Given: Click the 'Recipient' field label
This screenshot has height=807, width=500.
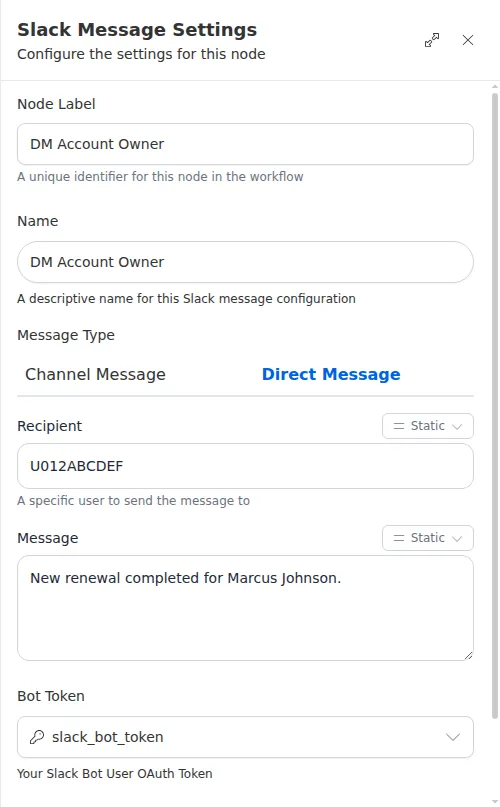Looking at the screenshot, I should pyautogui.click(x=49, y=426).
